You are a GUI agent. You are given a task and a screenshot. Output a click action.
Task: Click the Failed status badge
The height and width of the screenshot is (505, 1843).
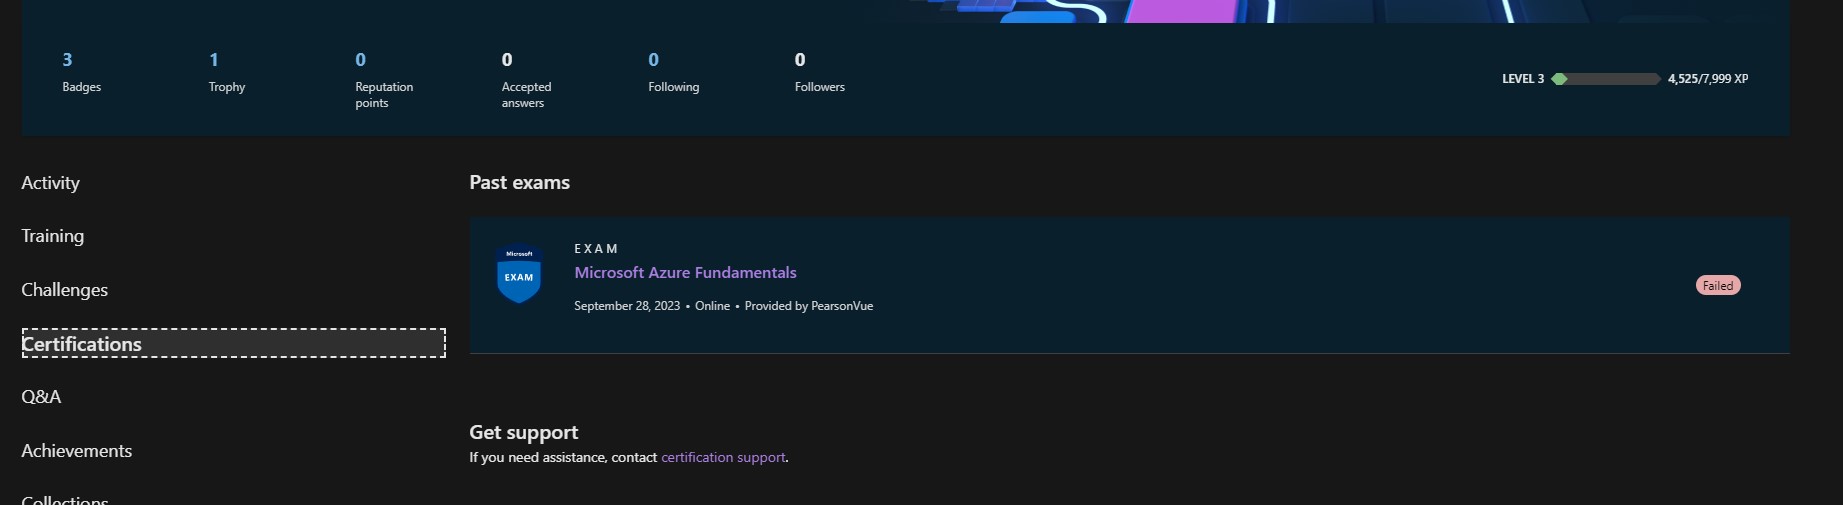coord(1718,286)
